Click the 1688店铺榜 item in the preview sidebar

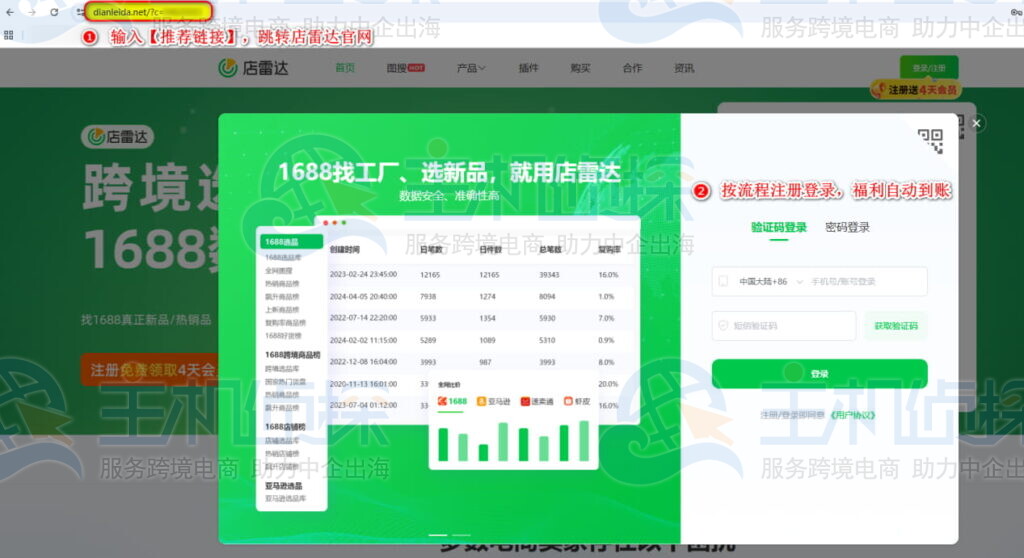coord(285,427)
